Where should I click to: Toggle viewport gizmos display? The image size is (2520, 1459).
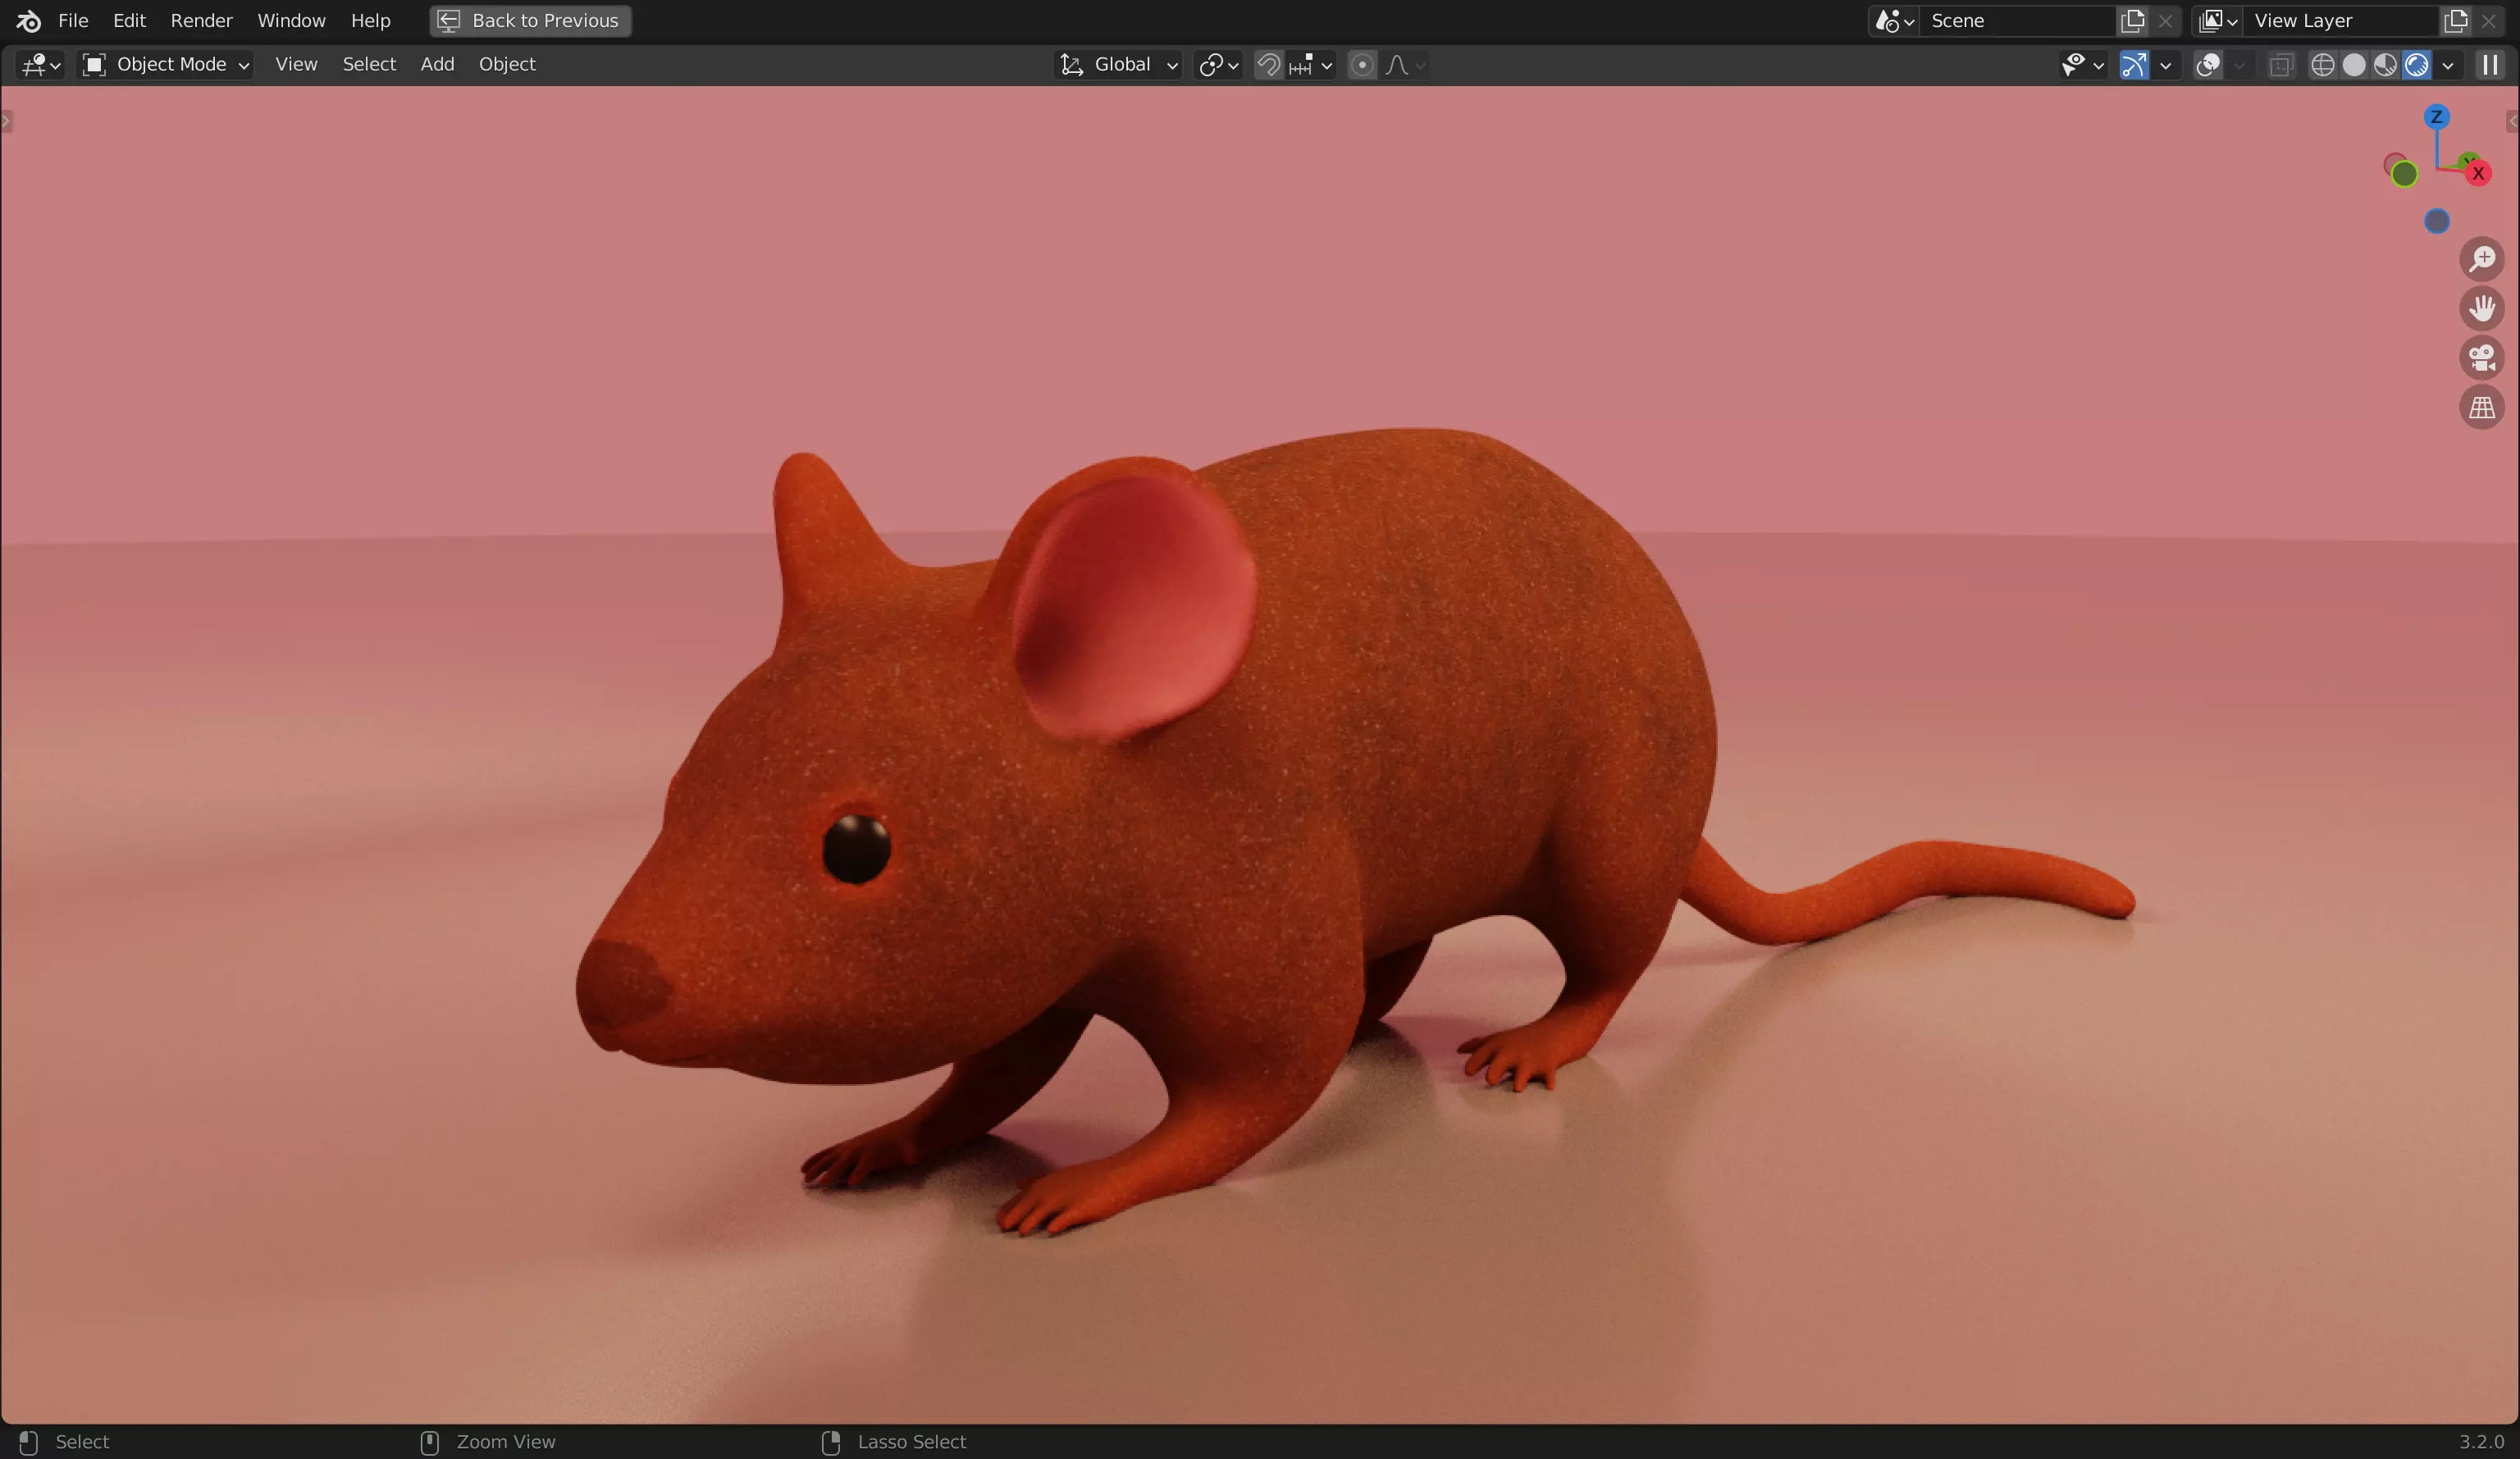(2133, 64)
